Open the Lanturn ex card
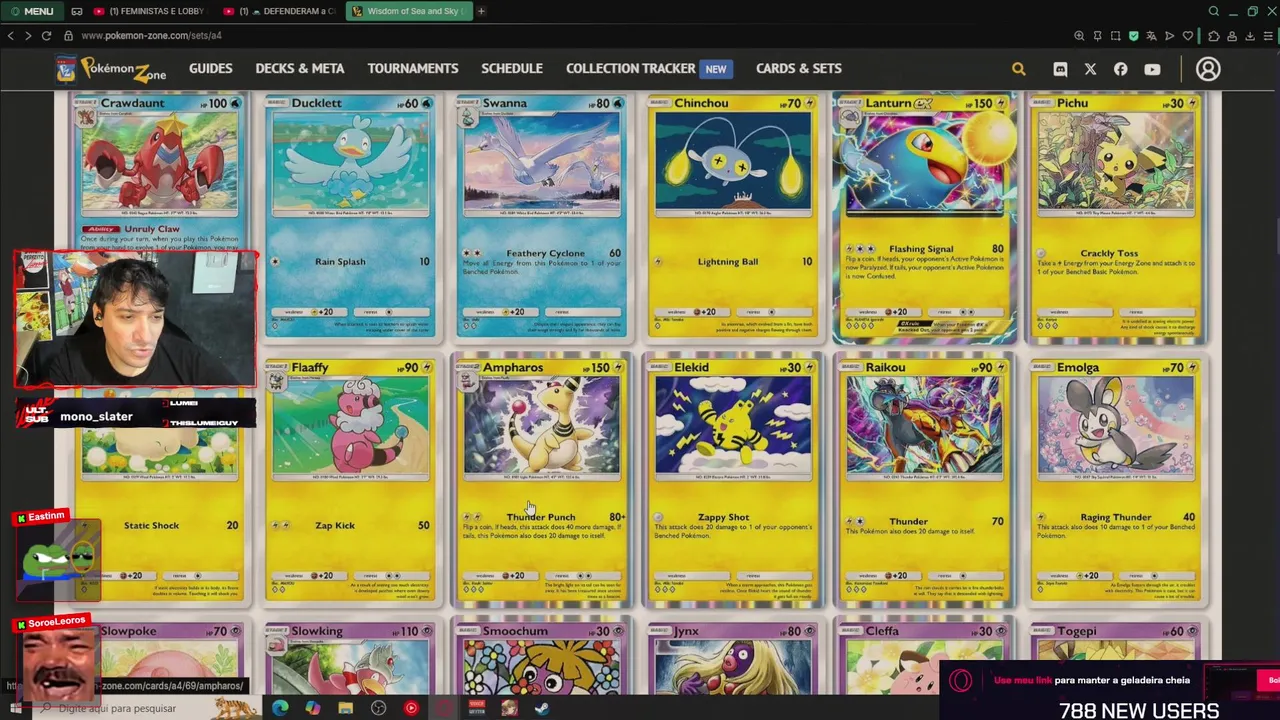The height and width of the screenshot is (720, 1280). click(x=925, y=217)
